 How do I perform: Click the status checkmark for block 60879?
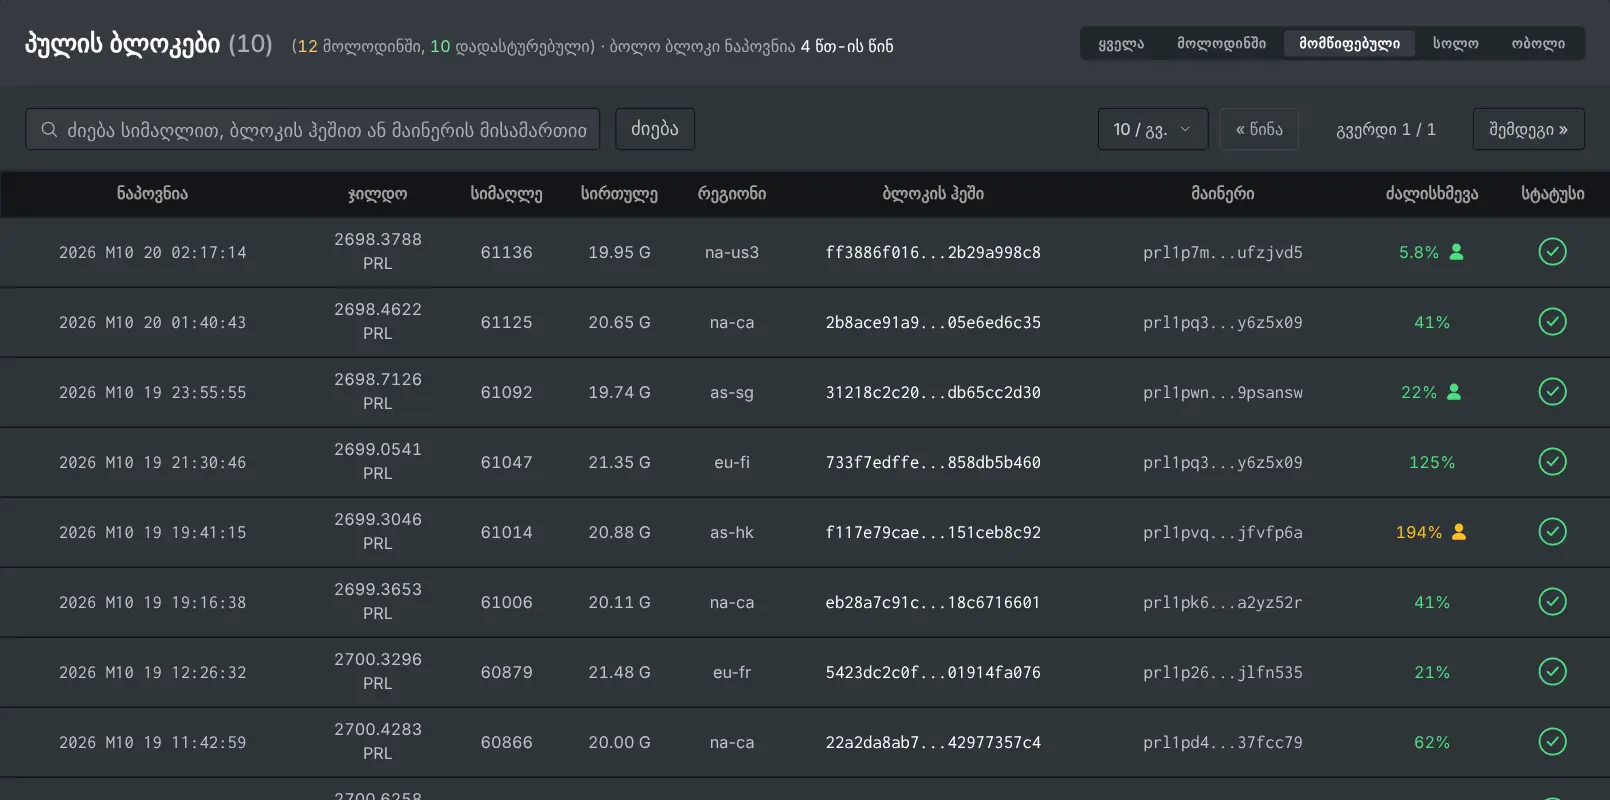1552,672
